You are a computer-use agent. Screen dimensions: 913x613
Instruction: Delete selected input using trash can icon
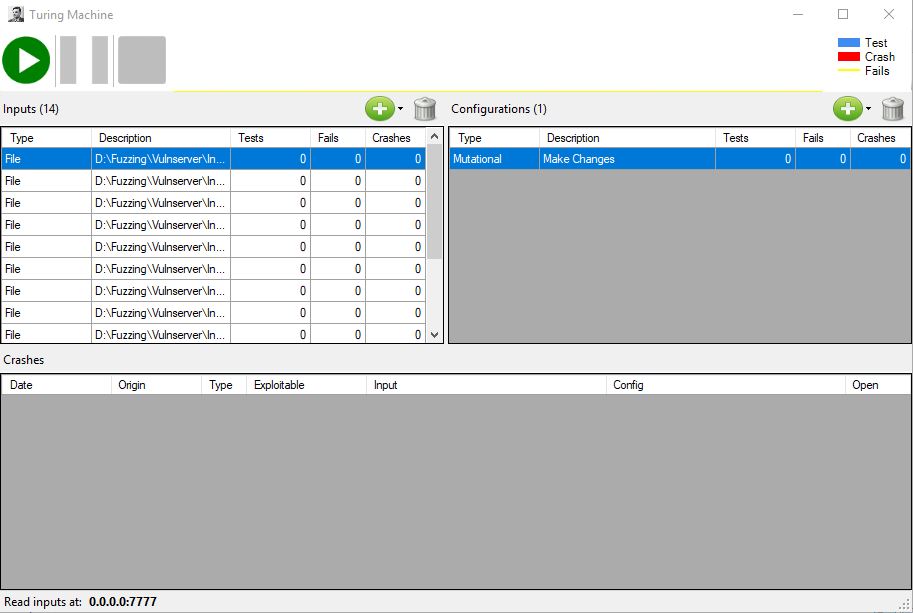tap(425, 108)
